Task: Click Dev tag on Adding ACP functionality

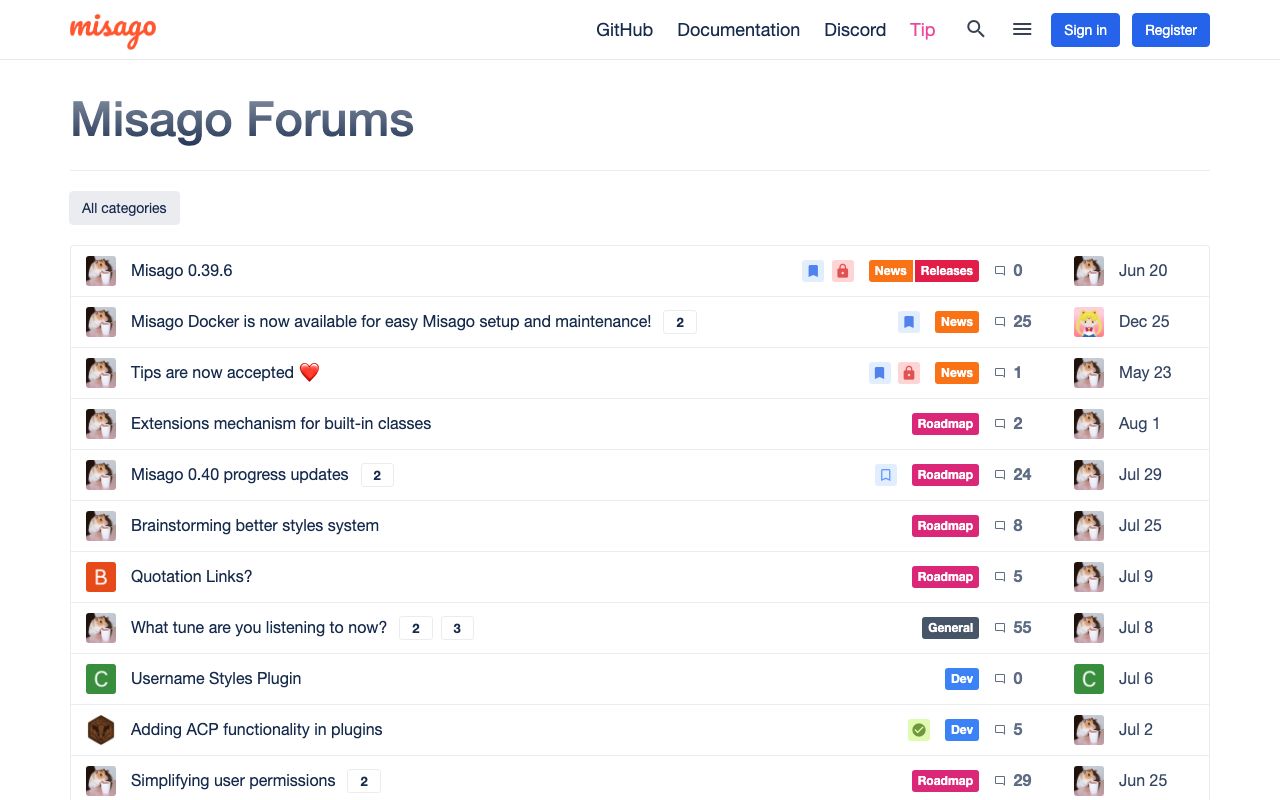Action: tap(962, 730)
